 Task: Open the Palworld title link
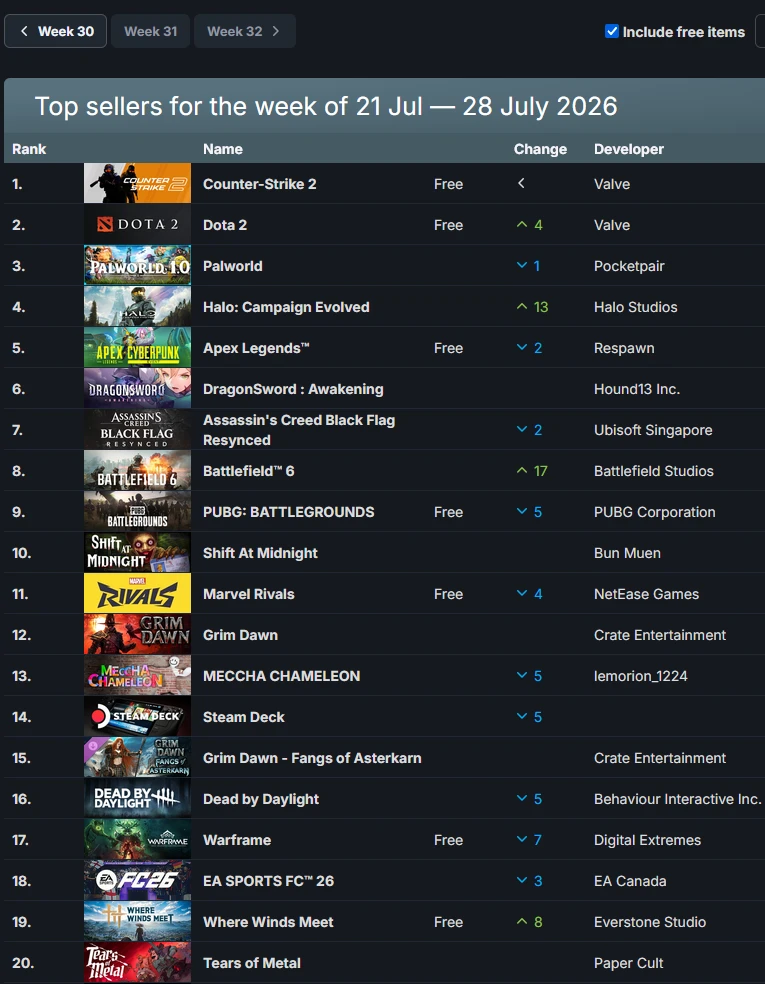click(x=233, y=266)
